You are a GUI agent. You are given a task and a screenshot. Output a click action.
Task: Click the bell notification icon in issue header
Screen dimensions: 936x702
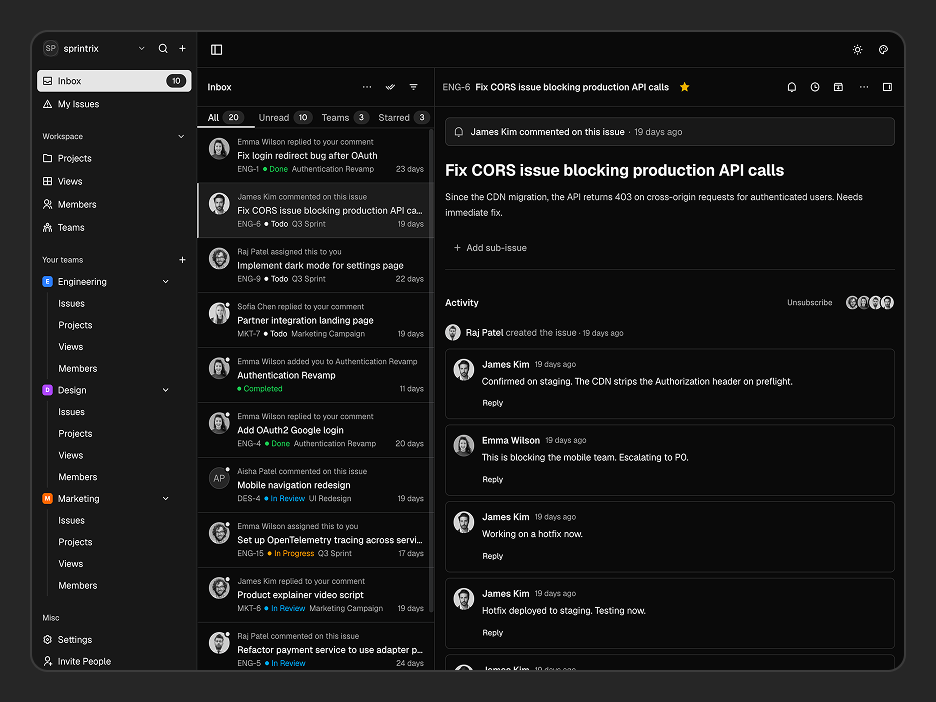pyautogui.click(x=792, y=87)
